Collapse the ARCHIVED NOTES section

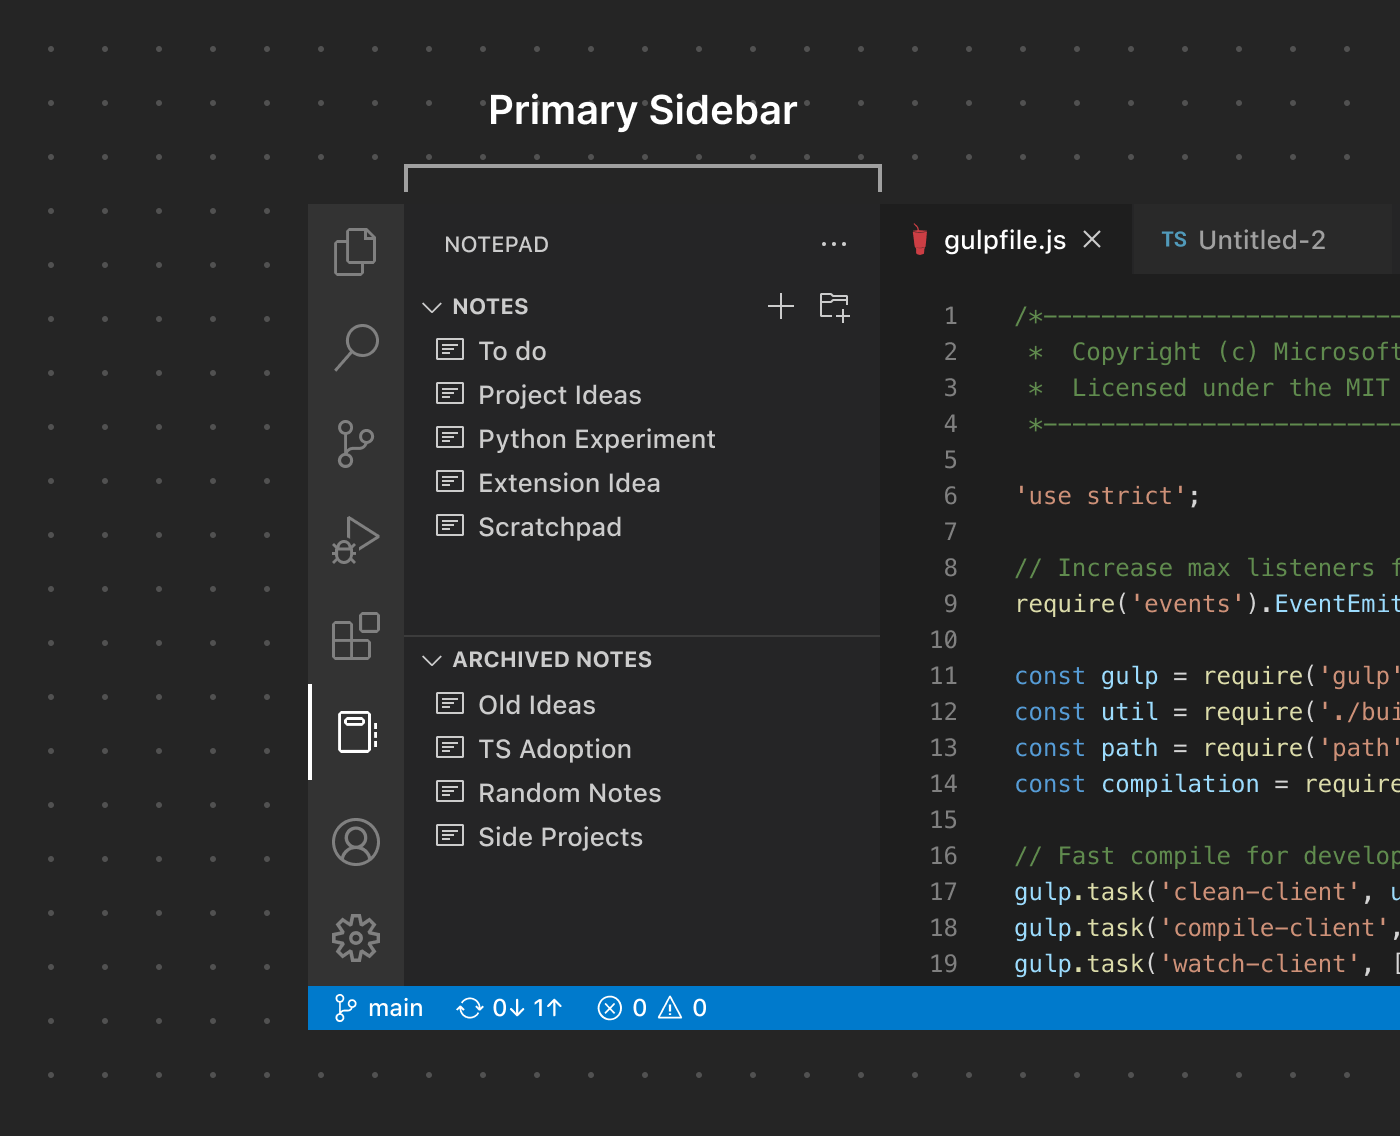(x=433, y=659)
